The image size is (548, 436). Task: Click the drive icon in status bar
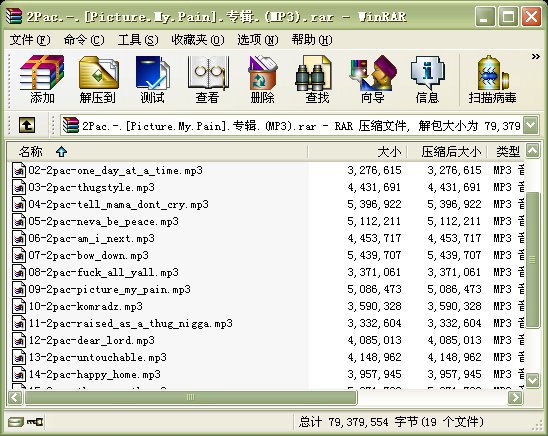pyautogui.click(x=15, y=422)
